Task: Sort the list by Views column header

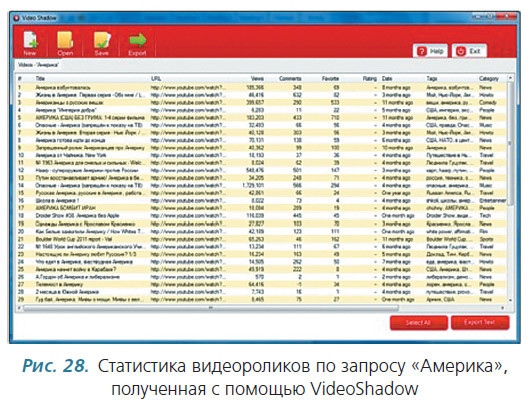Action: click(257, 79)
